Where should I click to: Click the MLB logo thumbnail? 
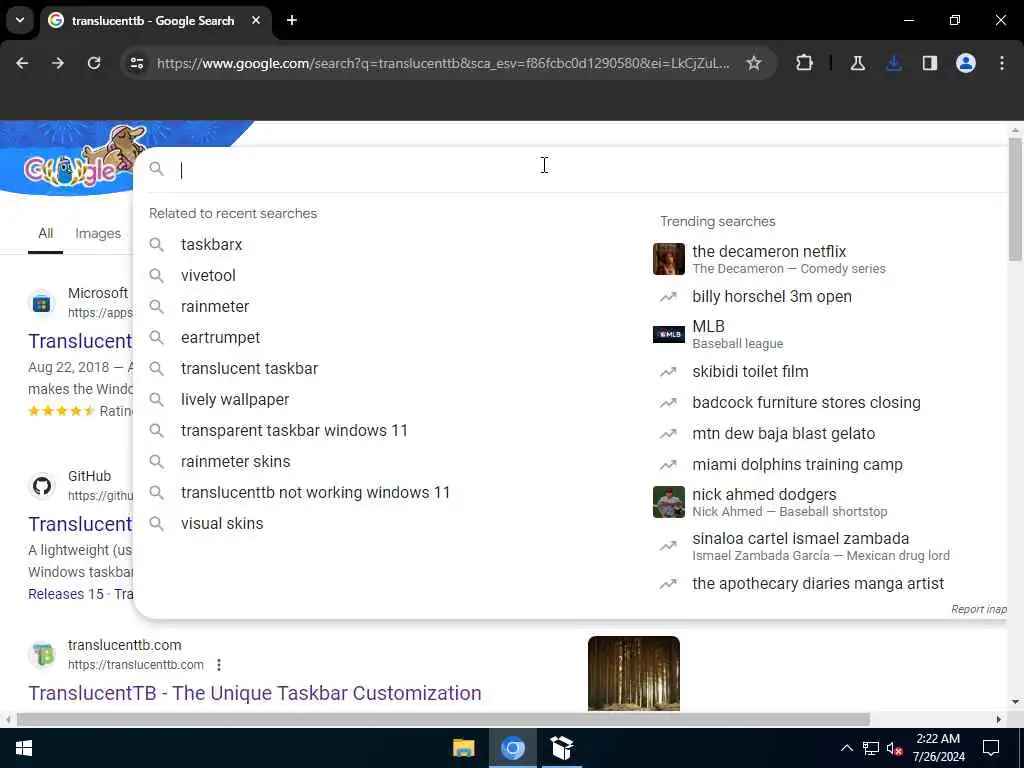pos(669,334)
